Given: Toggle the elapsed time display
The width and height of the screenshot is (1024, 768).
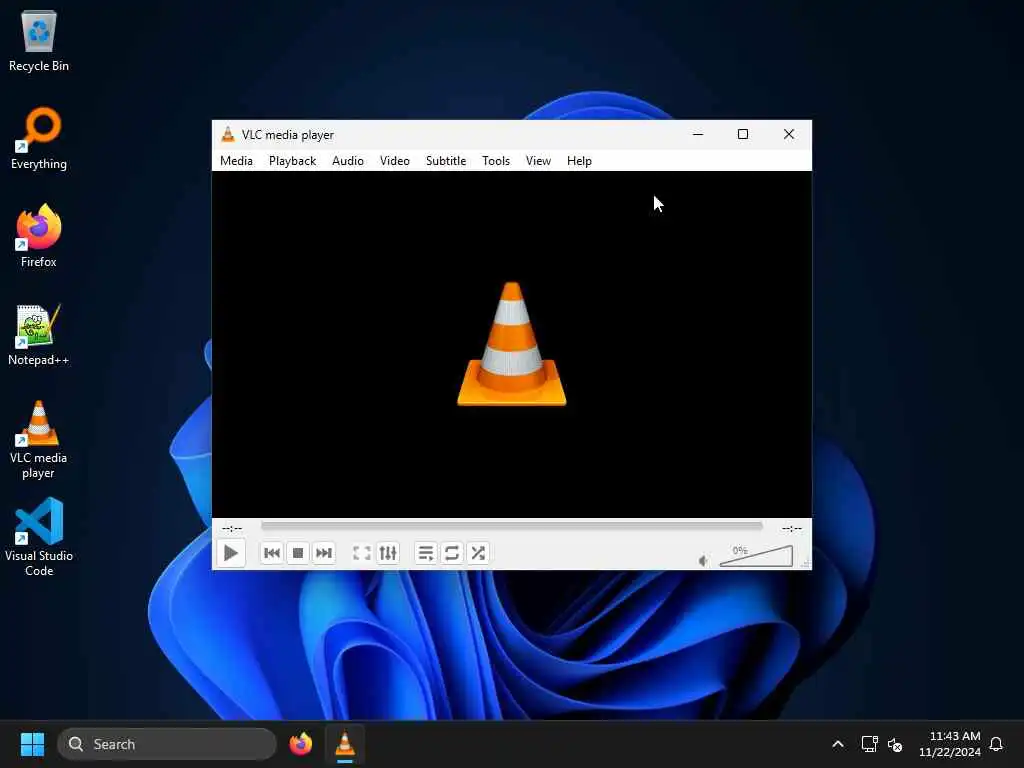Looking at the screenshot, I should (x=232, y=528).
